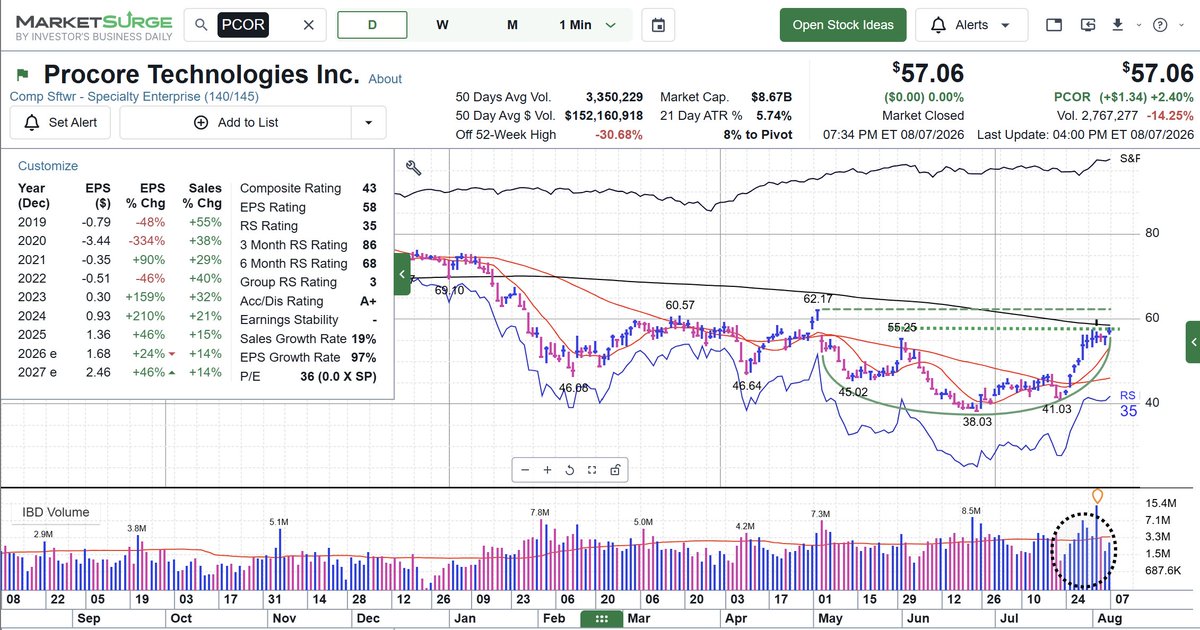The width and height of the screenshot is (1200, 630).
Task: Click the 8.5M volume label
Action: 972,511
